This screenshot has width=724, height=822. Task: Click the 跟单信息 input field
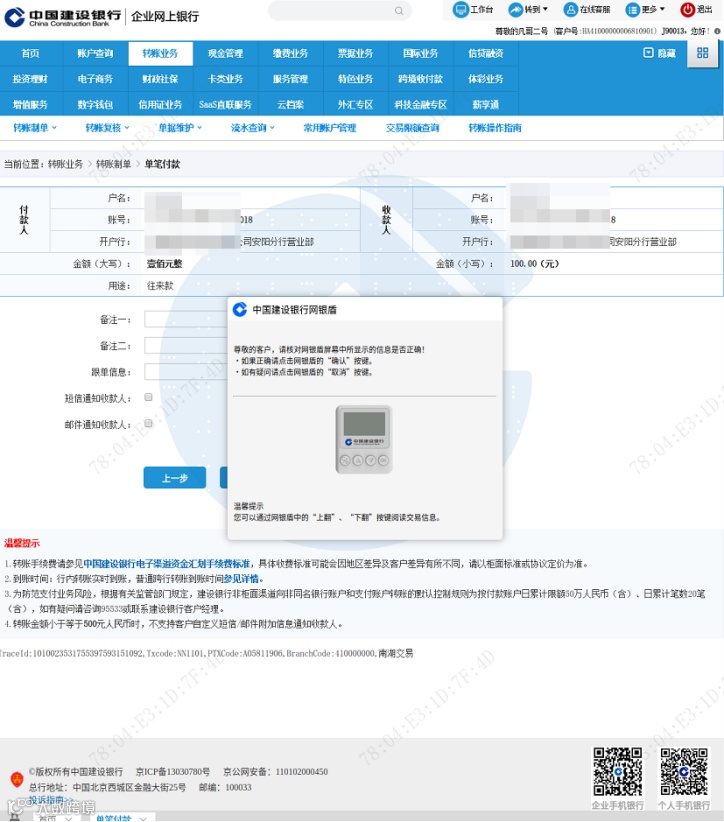click(x=186, y=372)
